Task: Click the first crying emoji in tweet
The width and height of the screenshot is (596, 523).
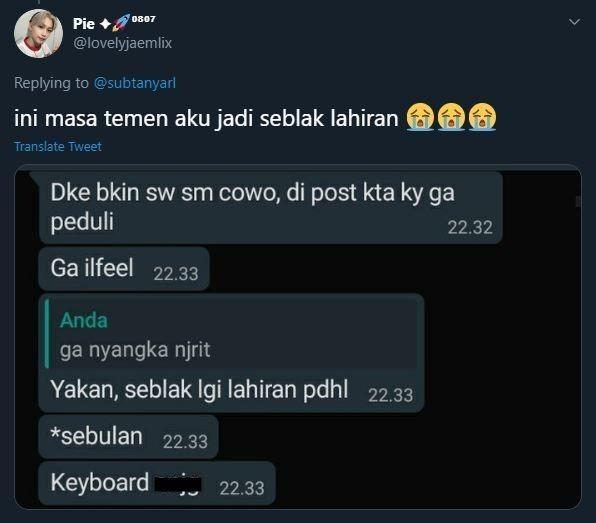Action: tap(420, 117)
